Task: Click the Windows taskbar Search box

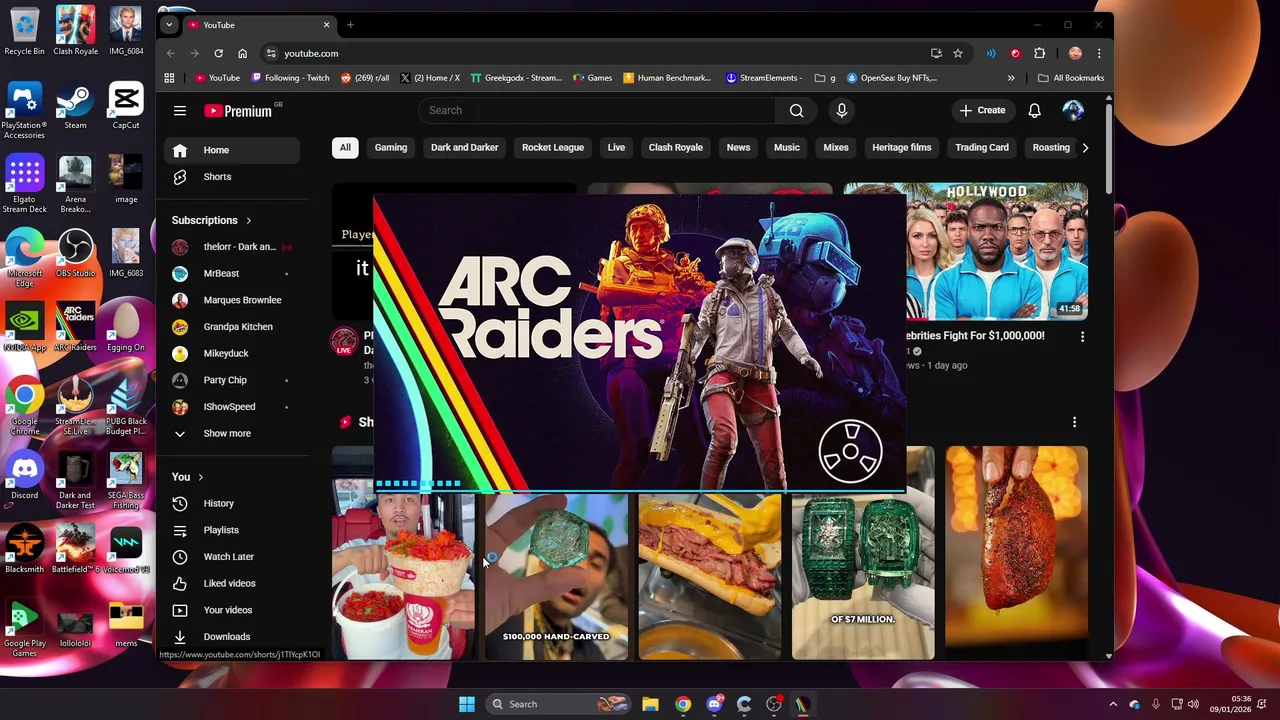Action: (x=558, y=704)
